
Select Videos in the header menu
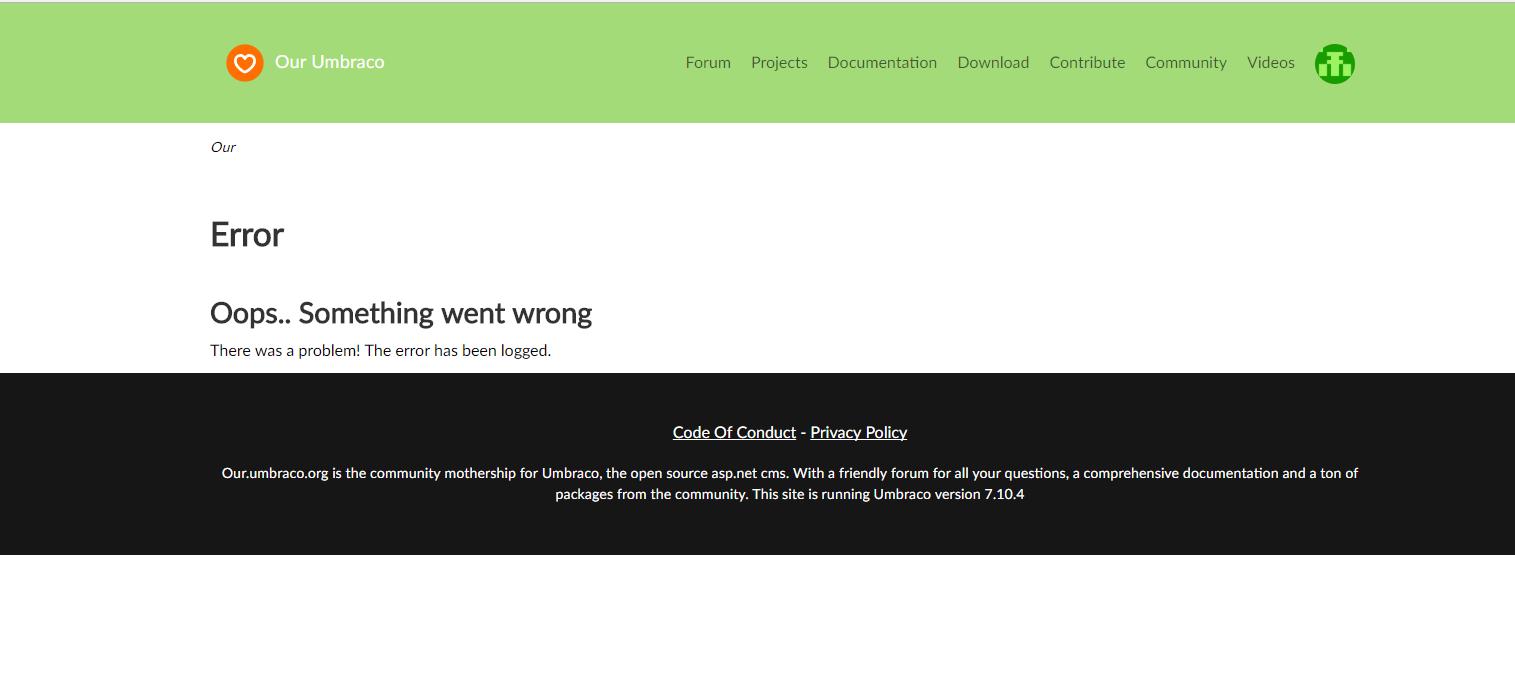coord(1270,62)
